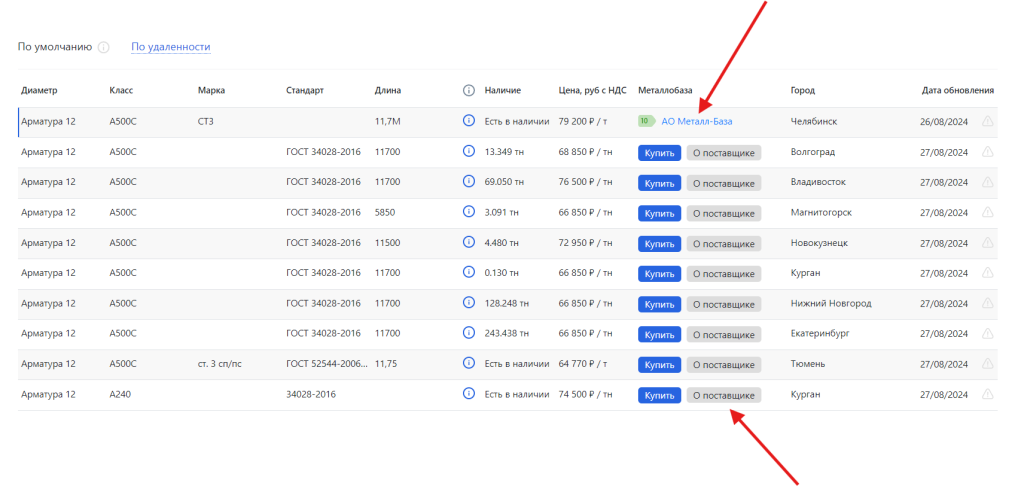
Task: Click the info icon beside "По умолчанию"
Action: click(x=104, y=47)
